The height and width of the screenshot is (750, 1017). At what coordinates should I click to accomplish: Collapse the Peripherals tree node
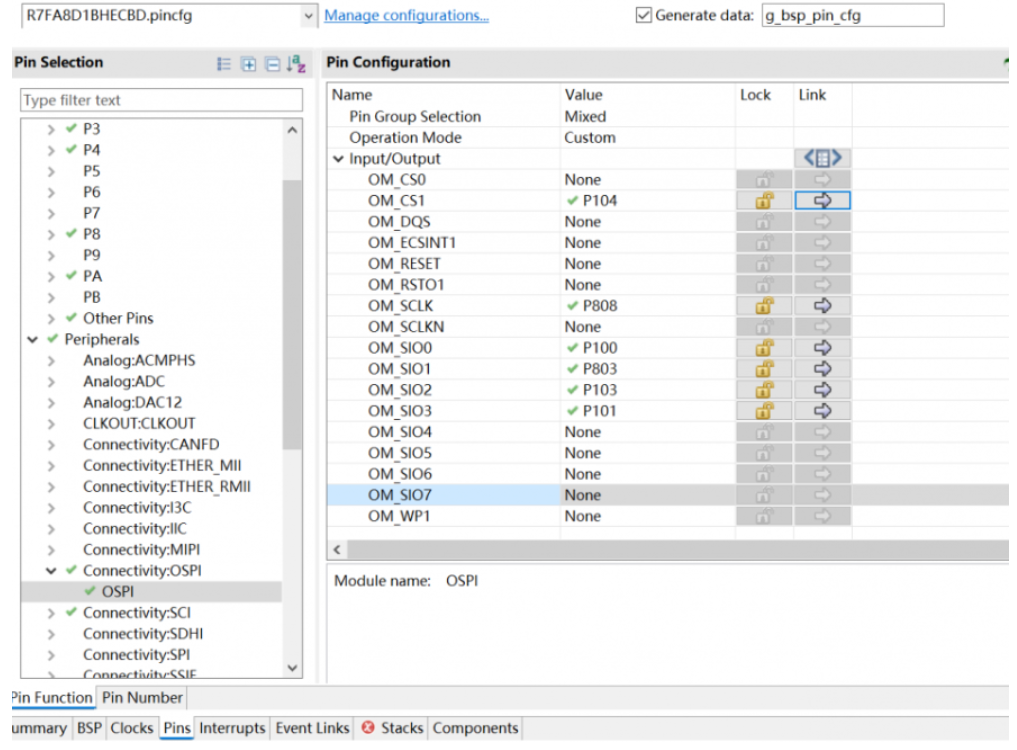(33, 340)
